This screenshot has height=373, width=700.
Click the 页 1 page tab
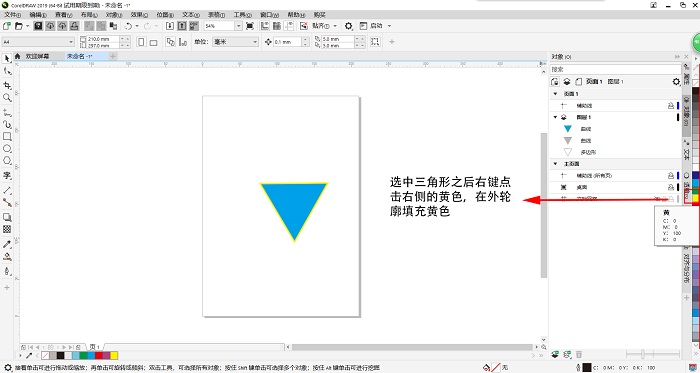(94, 347)
